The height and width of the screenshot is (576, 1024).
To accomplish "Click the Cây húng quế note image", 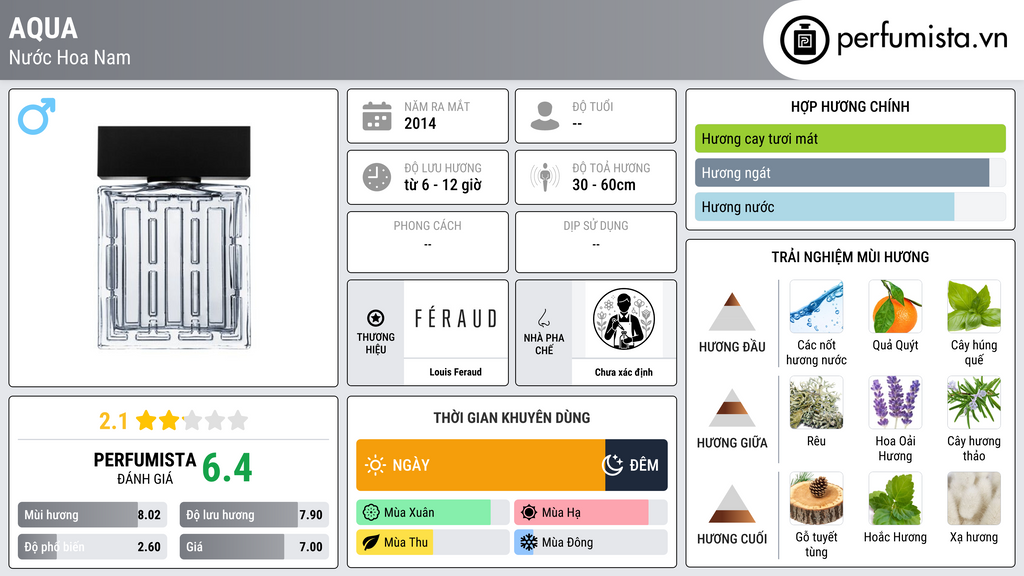I will [x=974, y=306].
